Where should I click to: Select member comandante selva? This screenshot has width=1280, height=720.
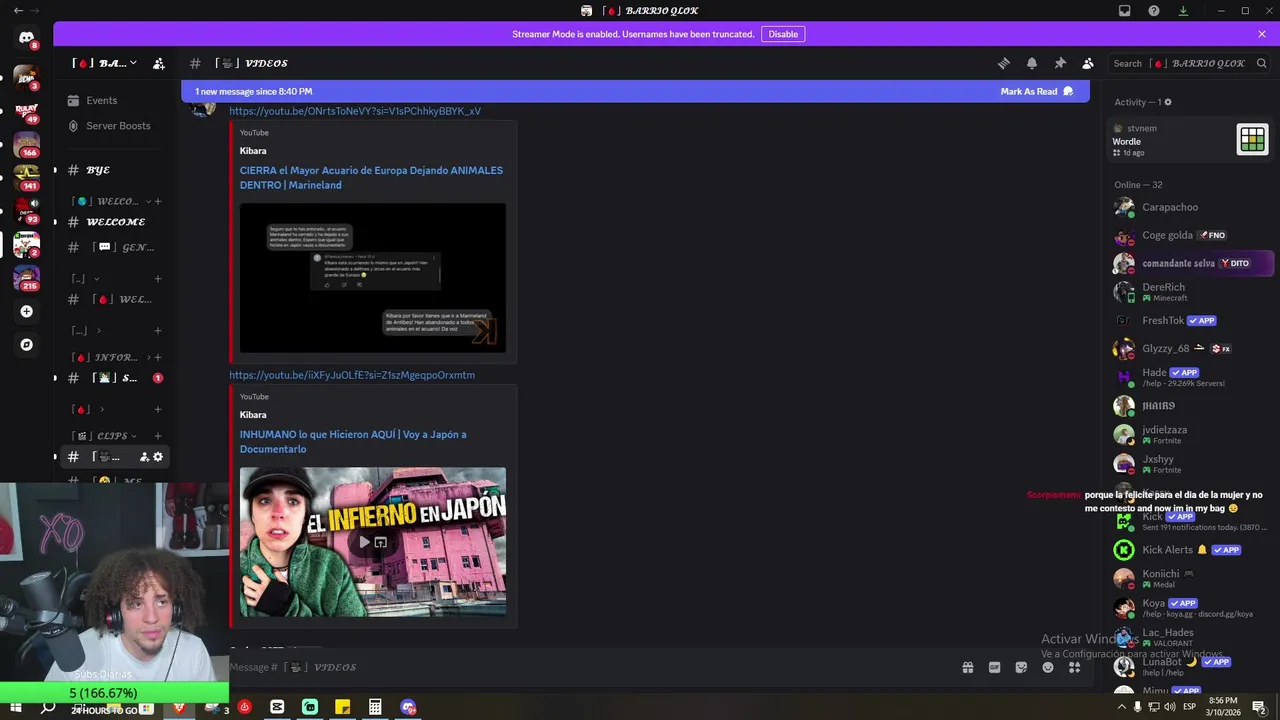pyautogui.click(x=1191, y=263)
